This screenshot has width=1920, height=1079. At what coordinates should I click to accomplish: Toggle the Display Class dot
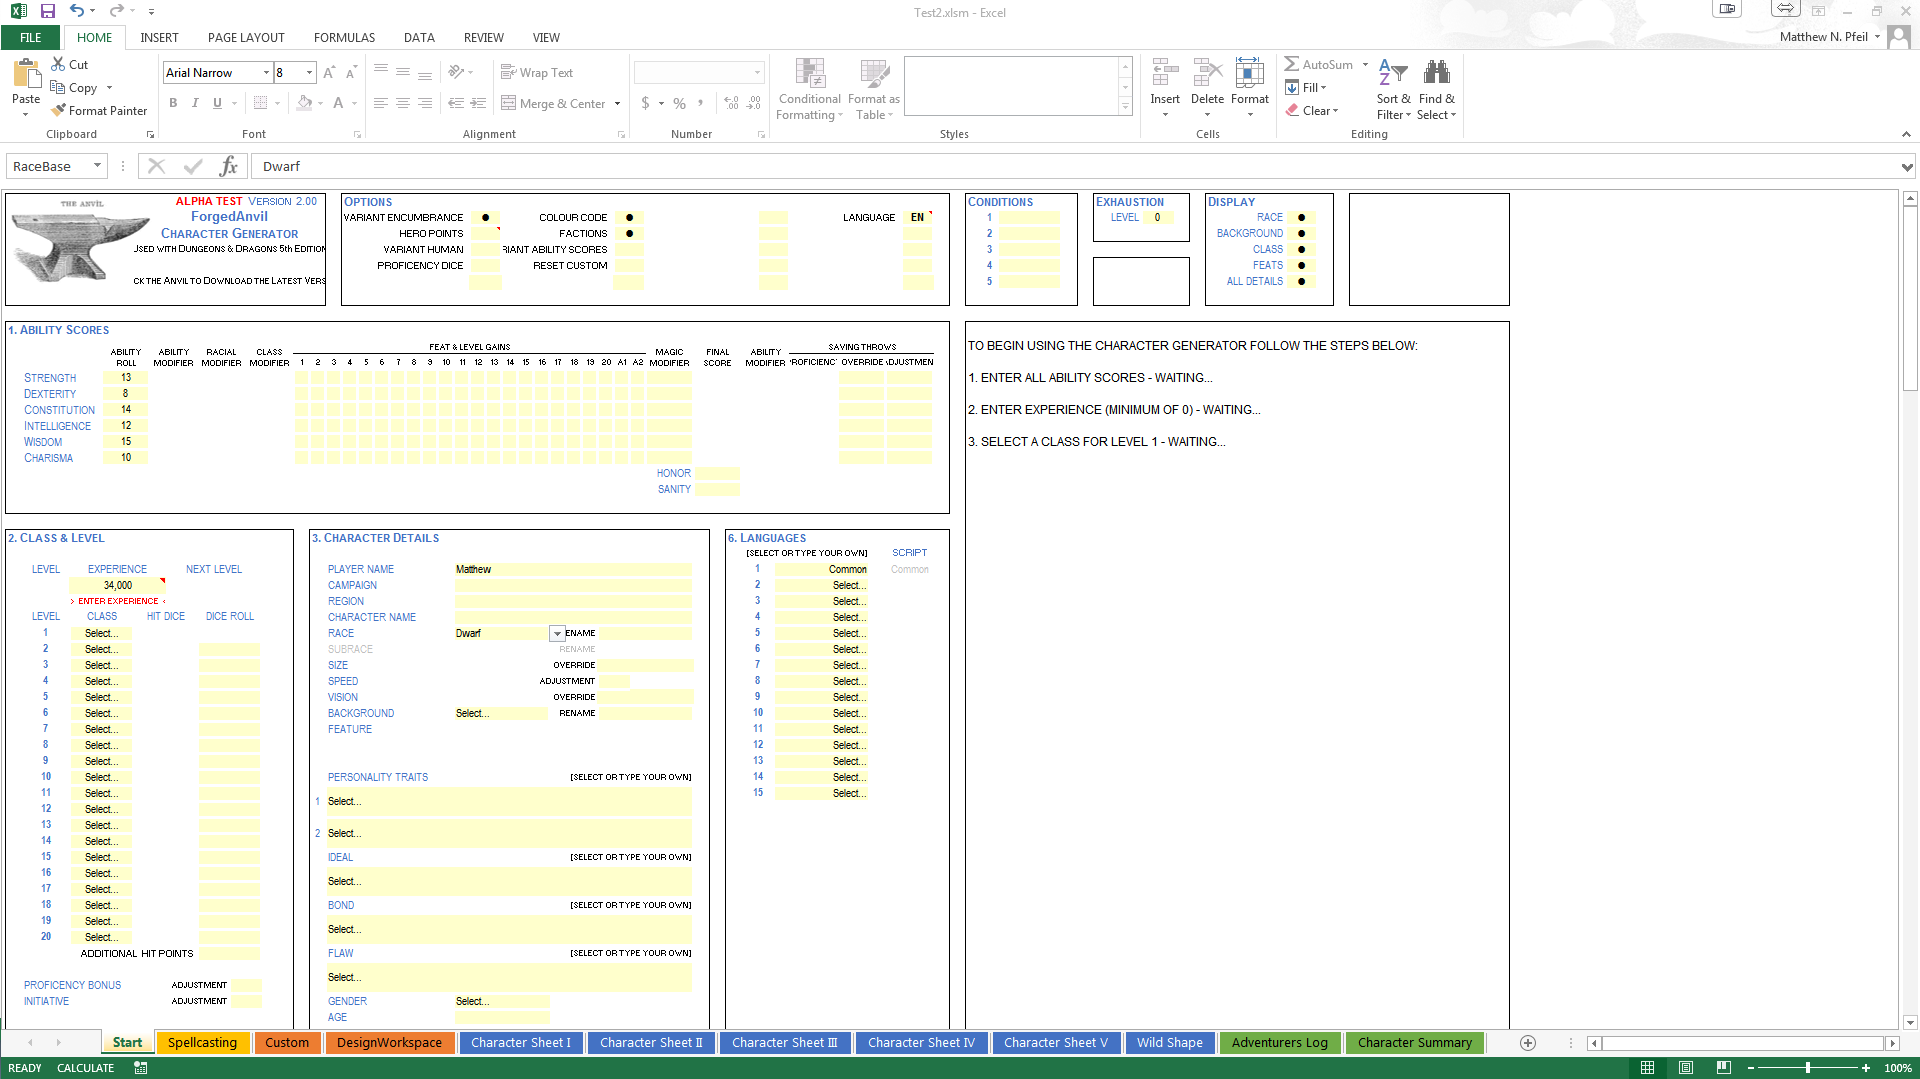click(x=1301, y=249)
